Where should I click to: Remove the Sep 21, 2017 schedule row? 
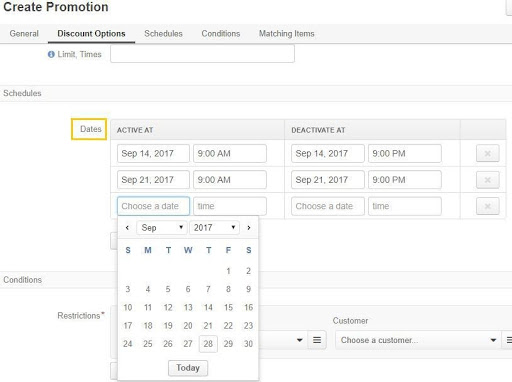(487, 180)
